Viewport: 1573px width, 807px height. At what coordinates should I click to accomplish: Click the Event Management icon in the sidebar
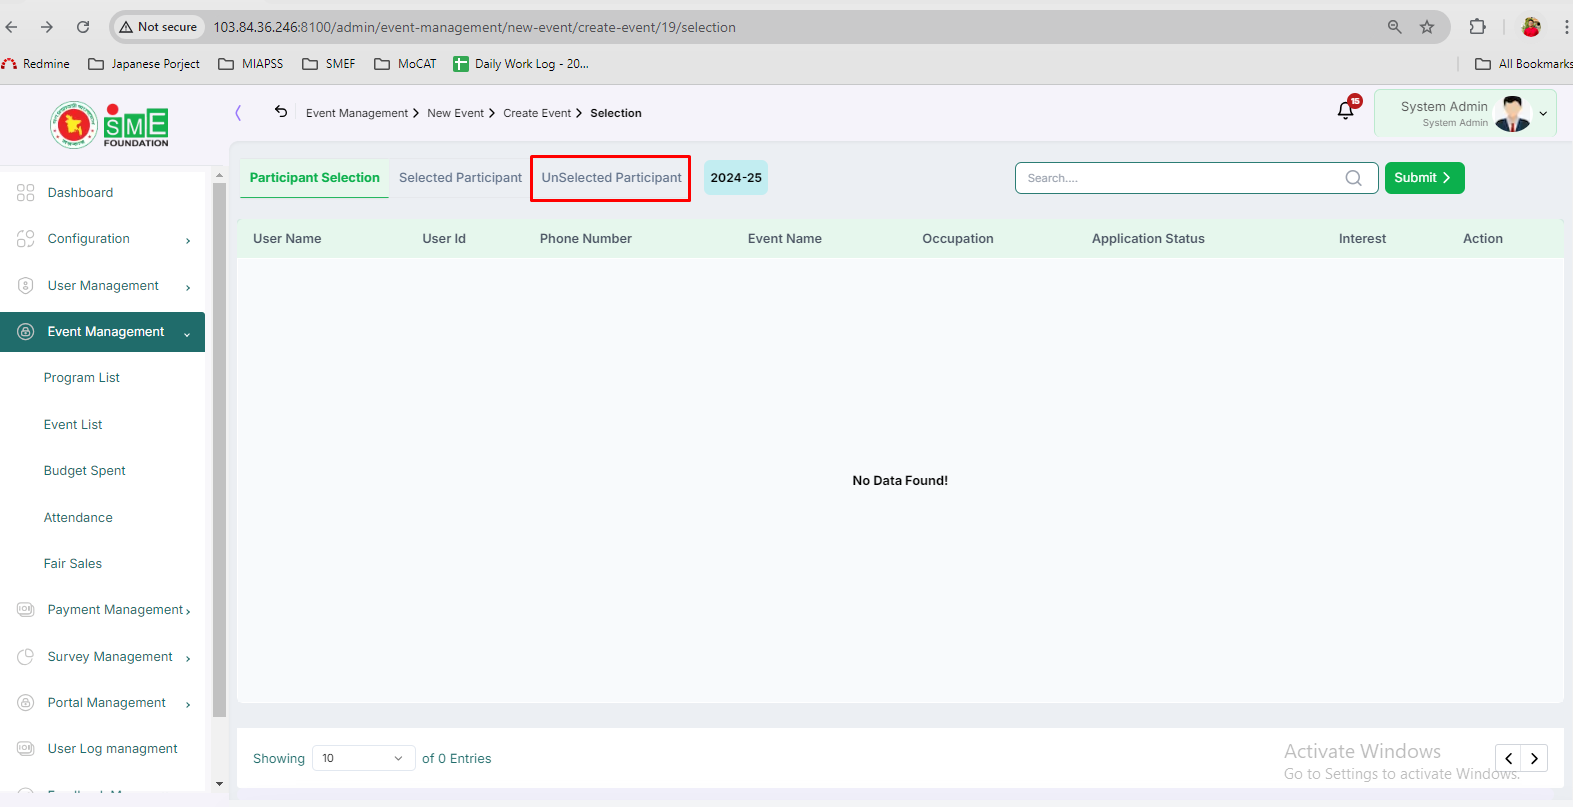[x=26, y=332]
